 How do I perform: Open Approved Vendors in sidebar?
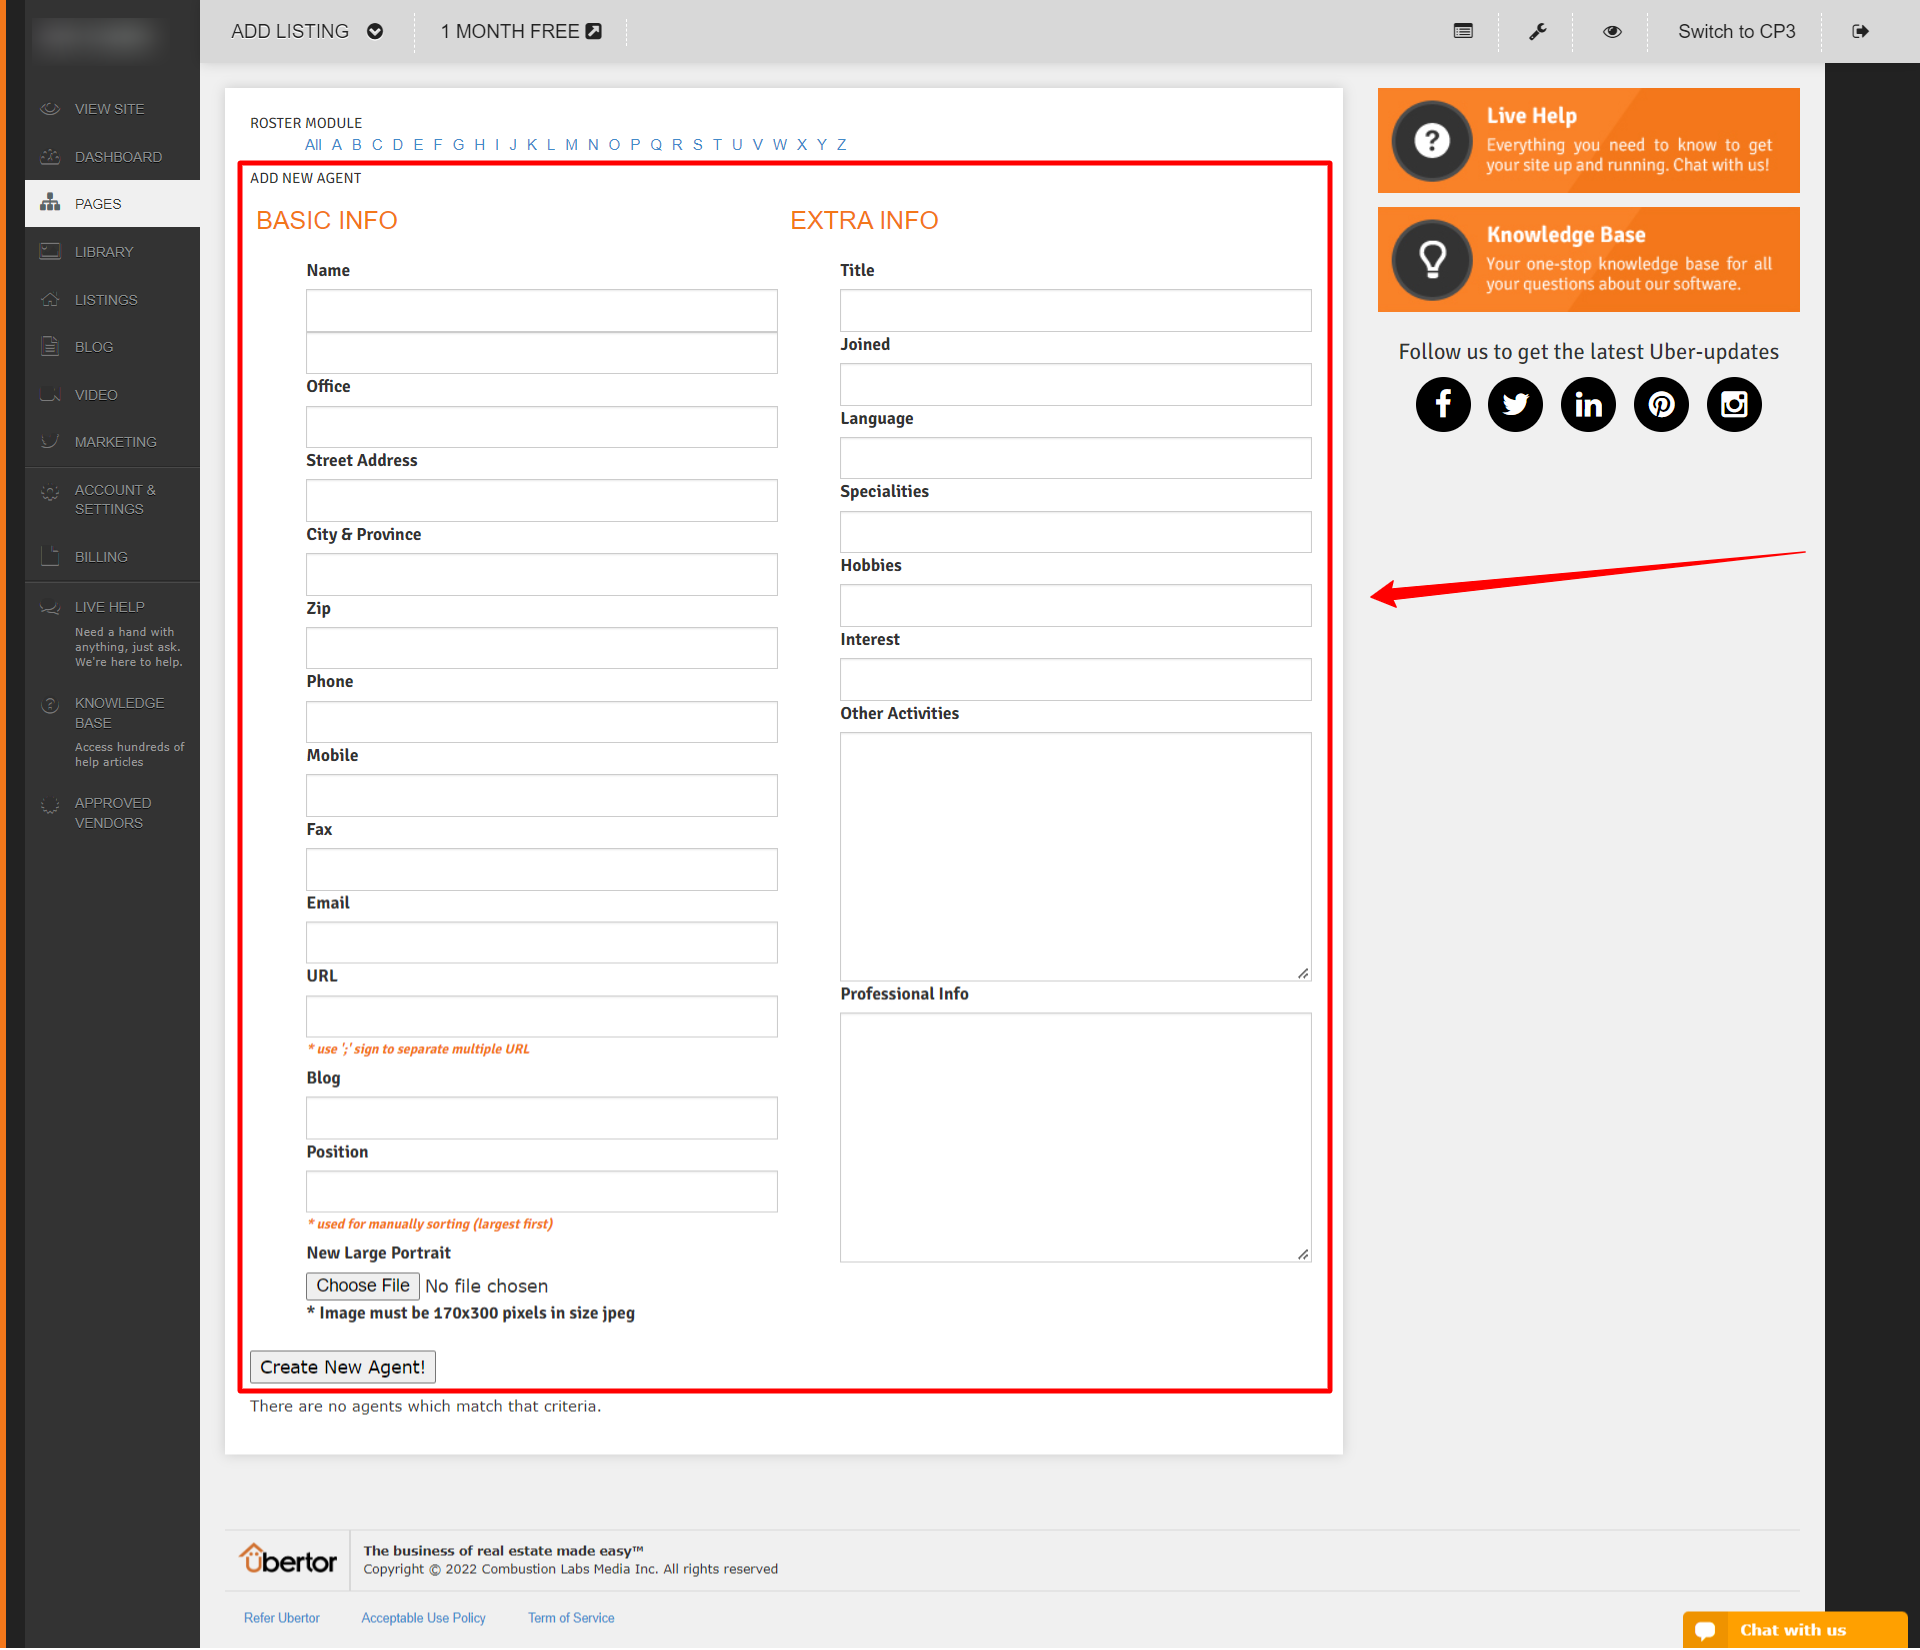coord(112,813)
